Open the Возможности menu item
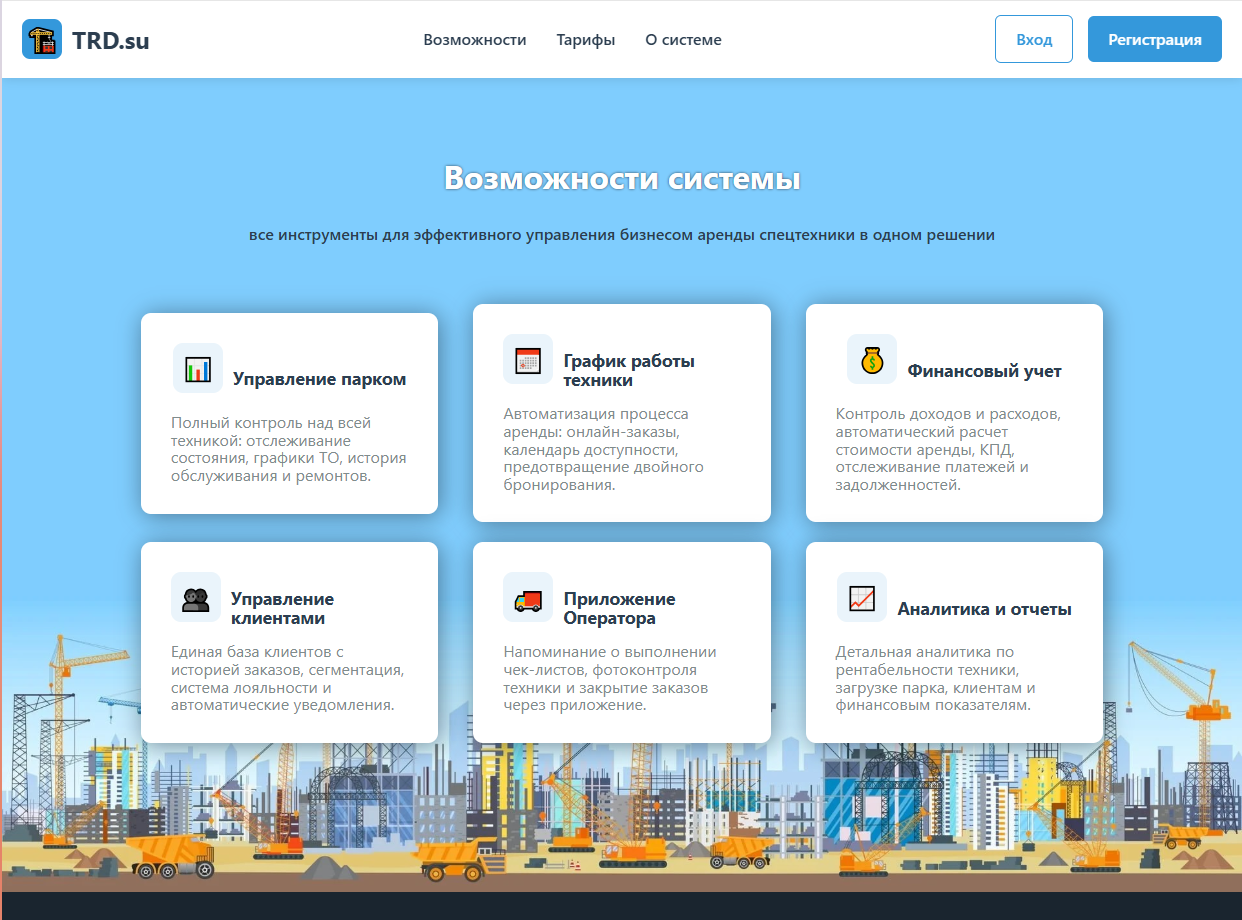This screenshot has height=920, width=1242. [475, 40]
